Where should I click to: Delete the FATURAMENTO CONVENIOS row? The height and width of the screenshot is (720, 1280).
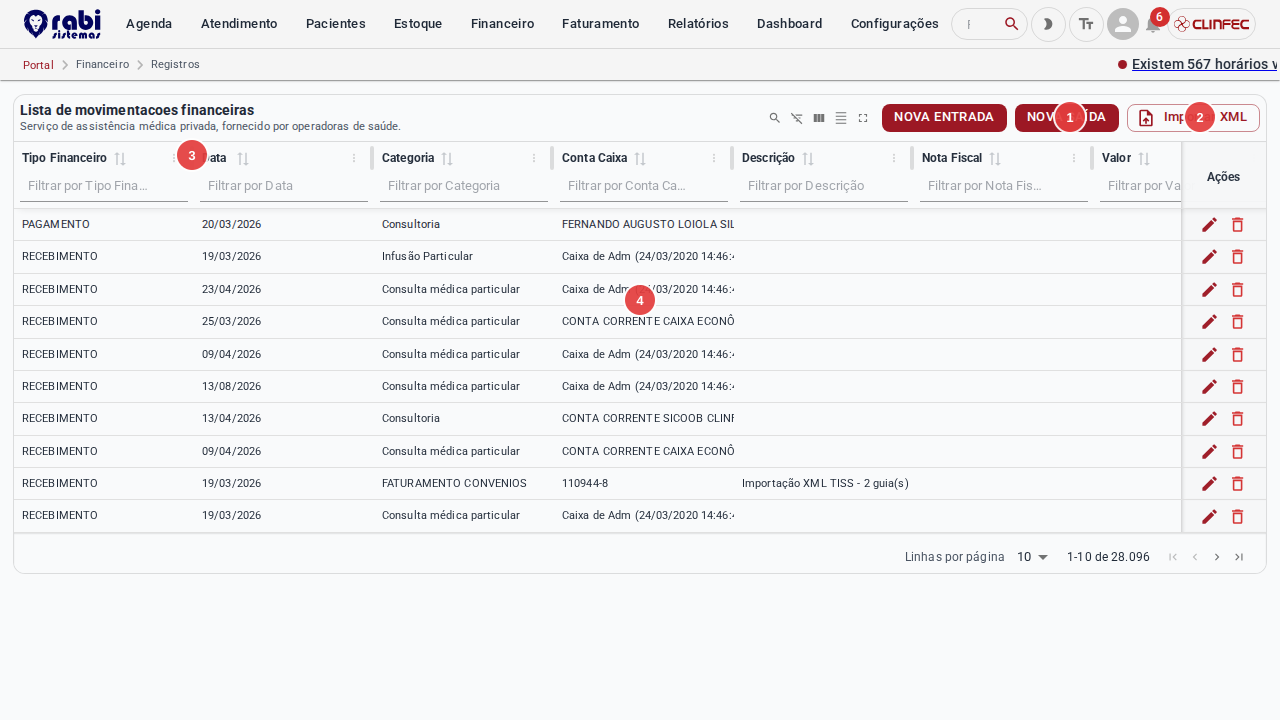pyautogui.click(x=1237, y=484)
